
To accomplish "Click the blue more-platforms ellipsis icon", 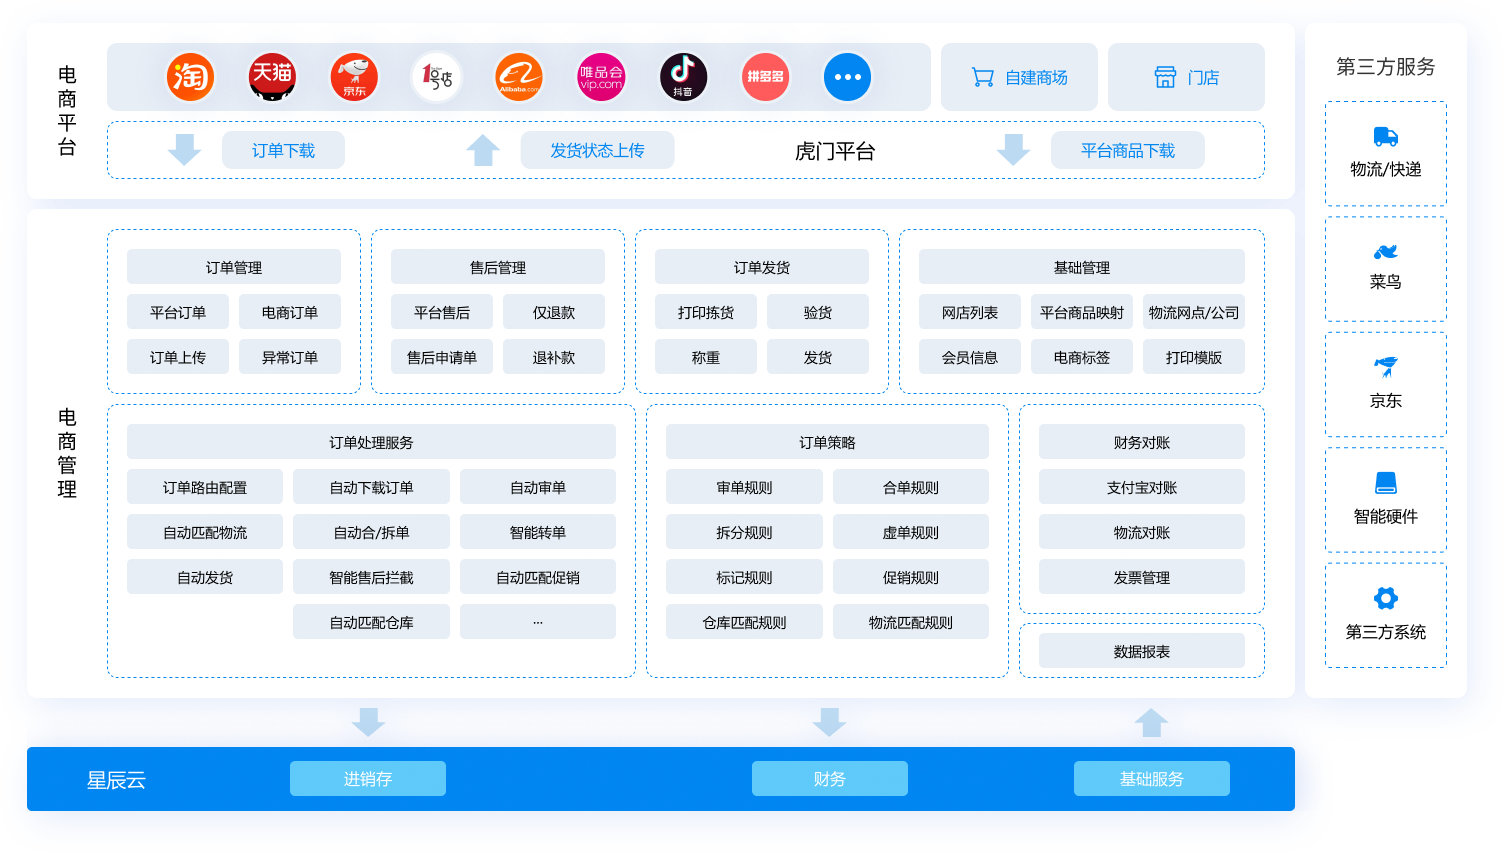I will click(x=847, y=77).
